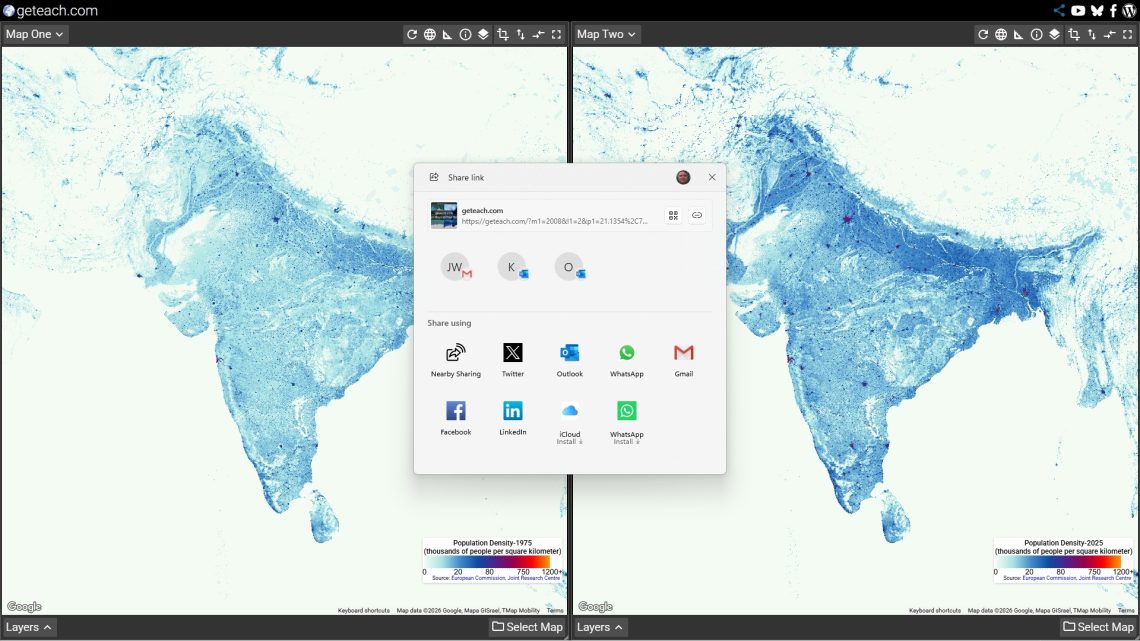Click the refresh icon in Map One toolbar
This screenshot has height=641, width=1140.
411,34
